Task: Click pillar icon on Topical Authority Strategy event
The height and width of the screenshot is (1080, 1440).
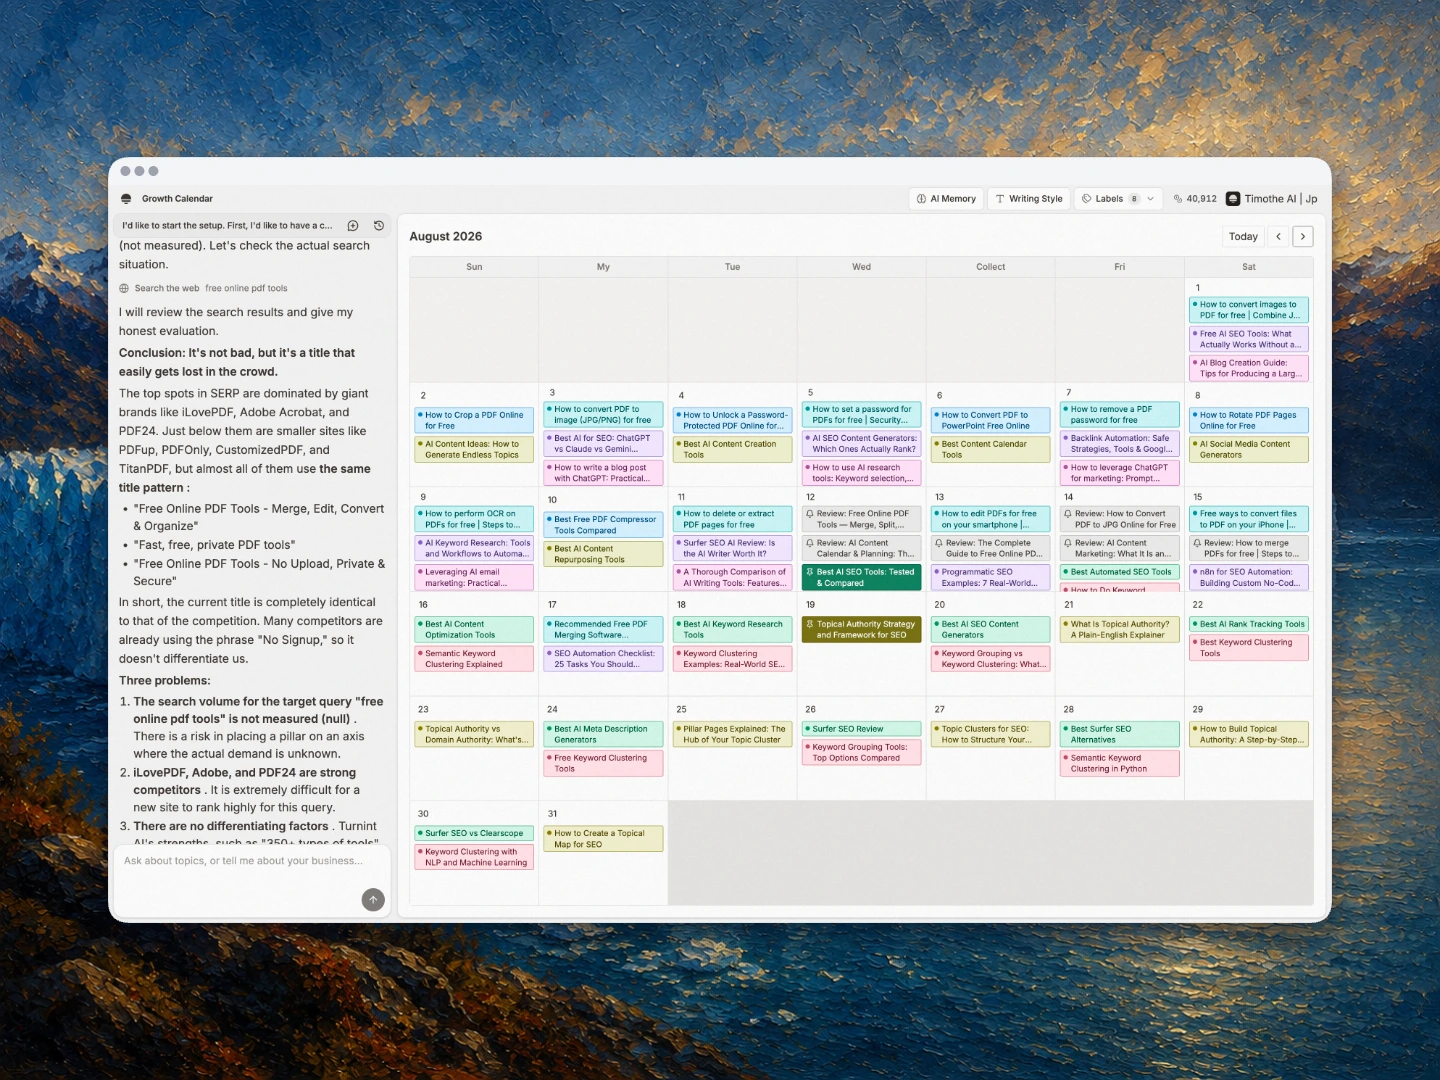Action: coord(810,624)
